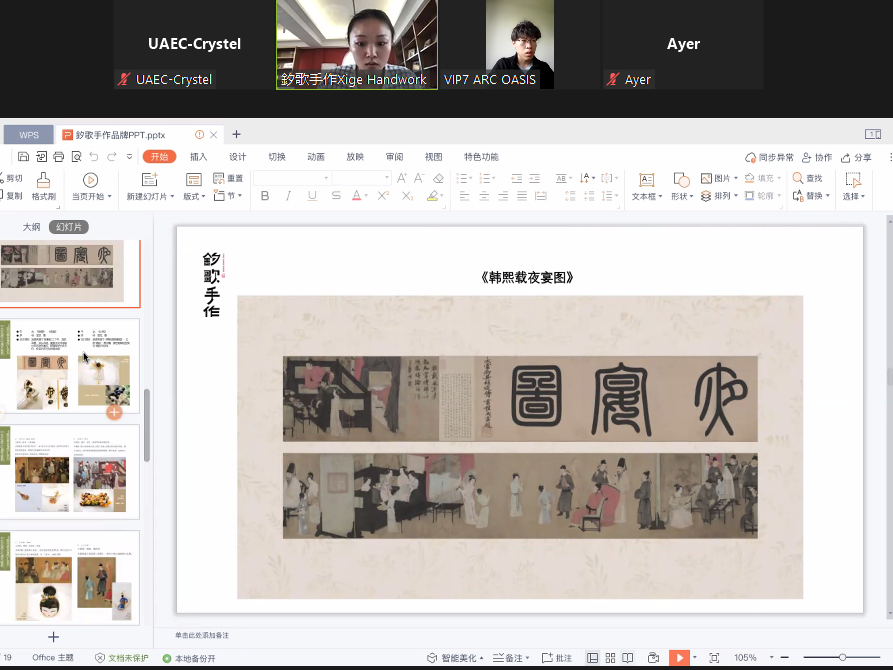Click the orange plus button on the slide thumbnail
This screenshot has width=893, height=670.
tap(114, 412)
